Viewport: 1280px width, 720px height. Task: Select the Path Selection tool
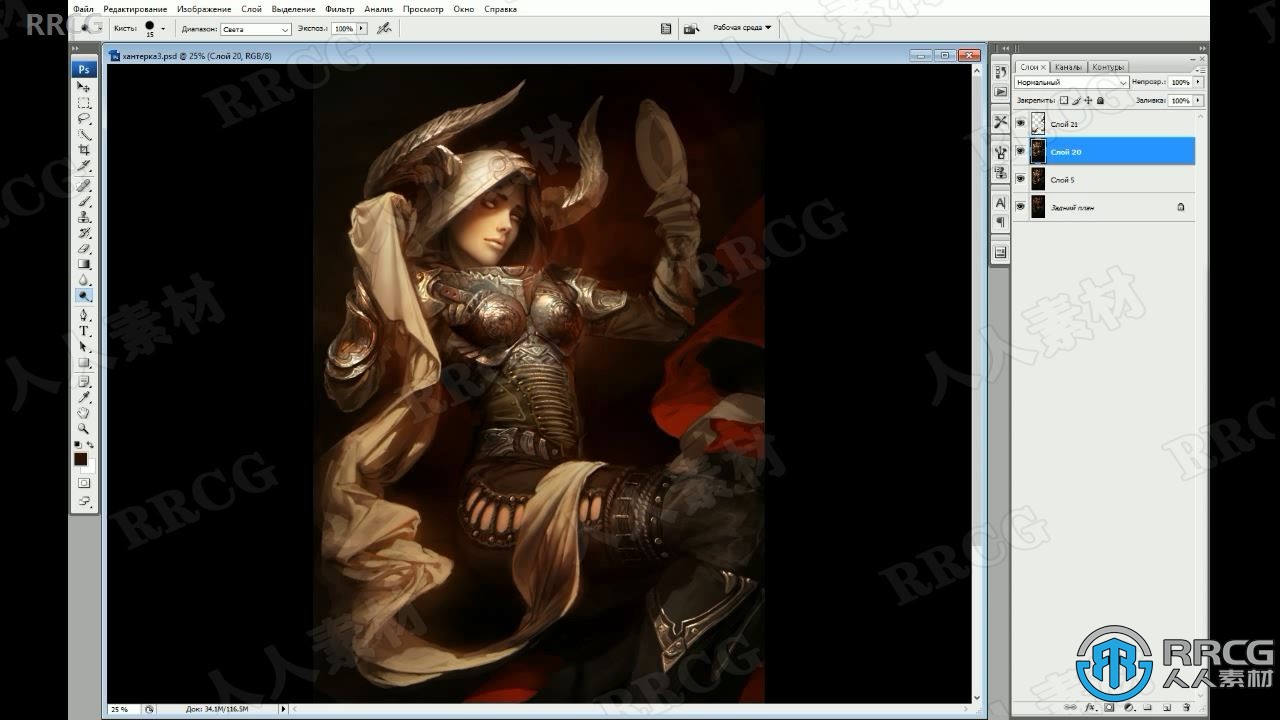(84, 347)
